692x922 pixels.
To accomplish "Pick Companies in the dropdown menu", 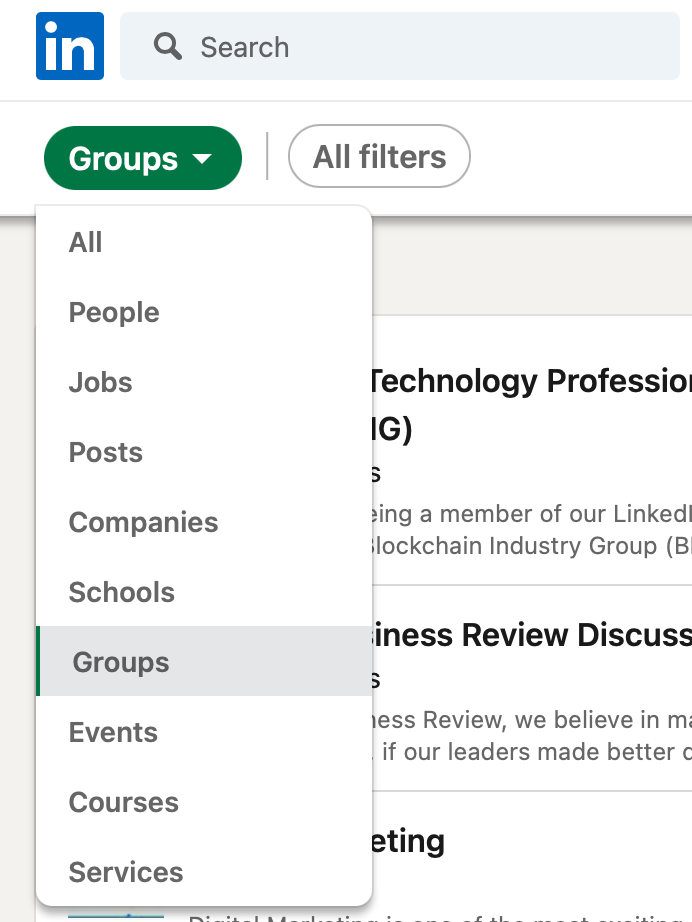I will pos(143,522).
